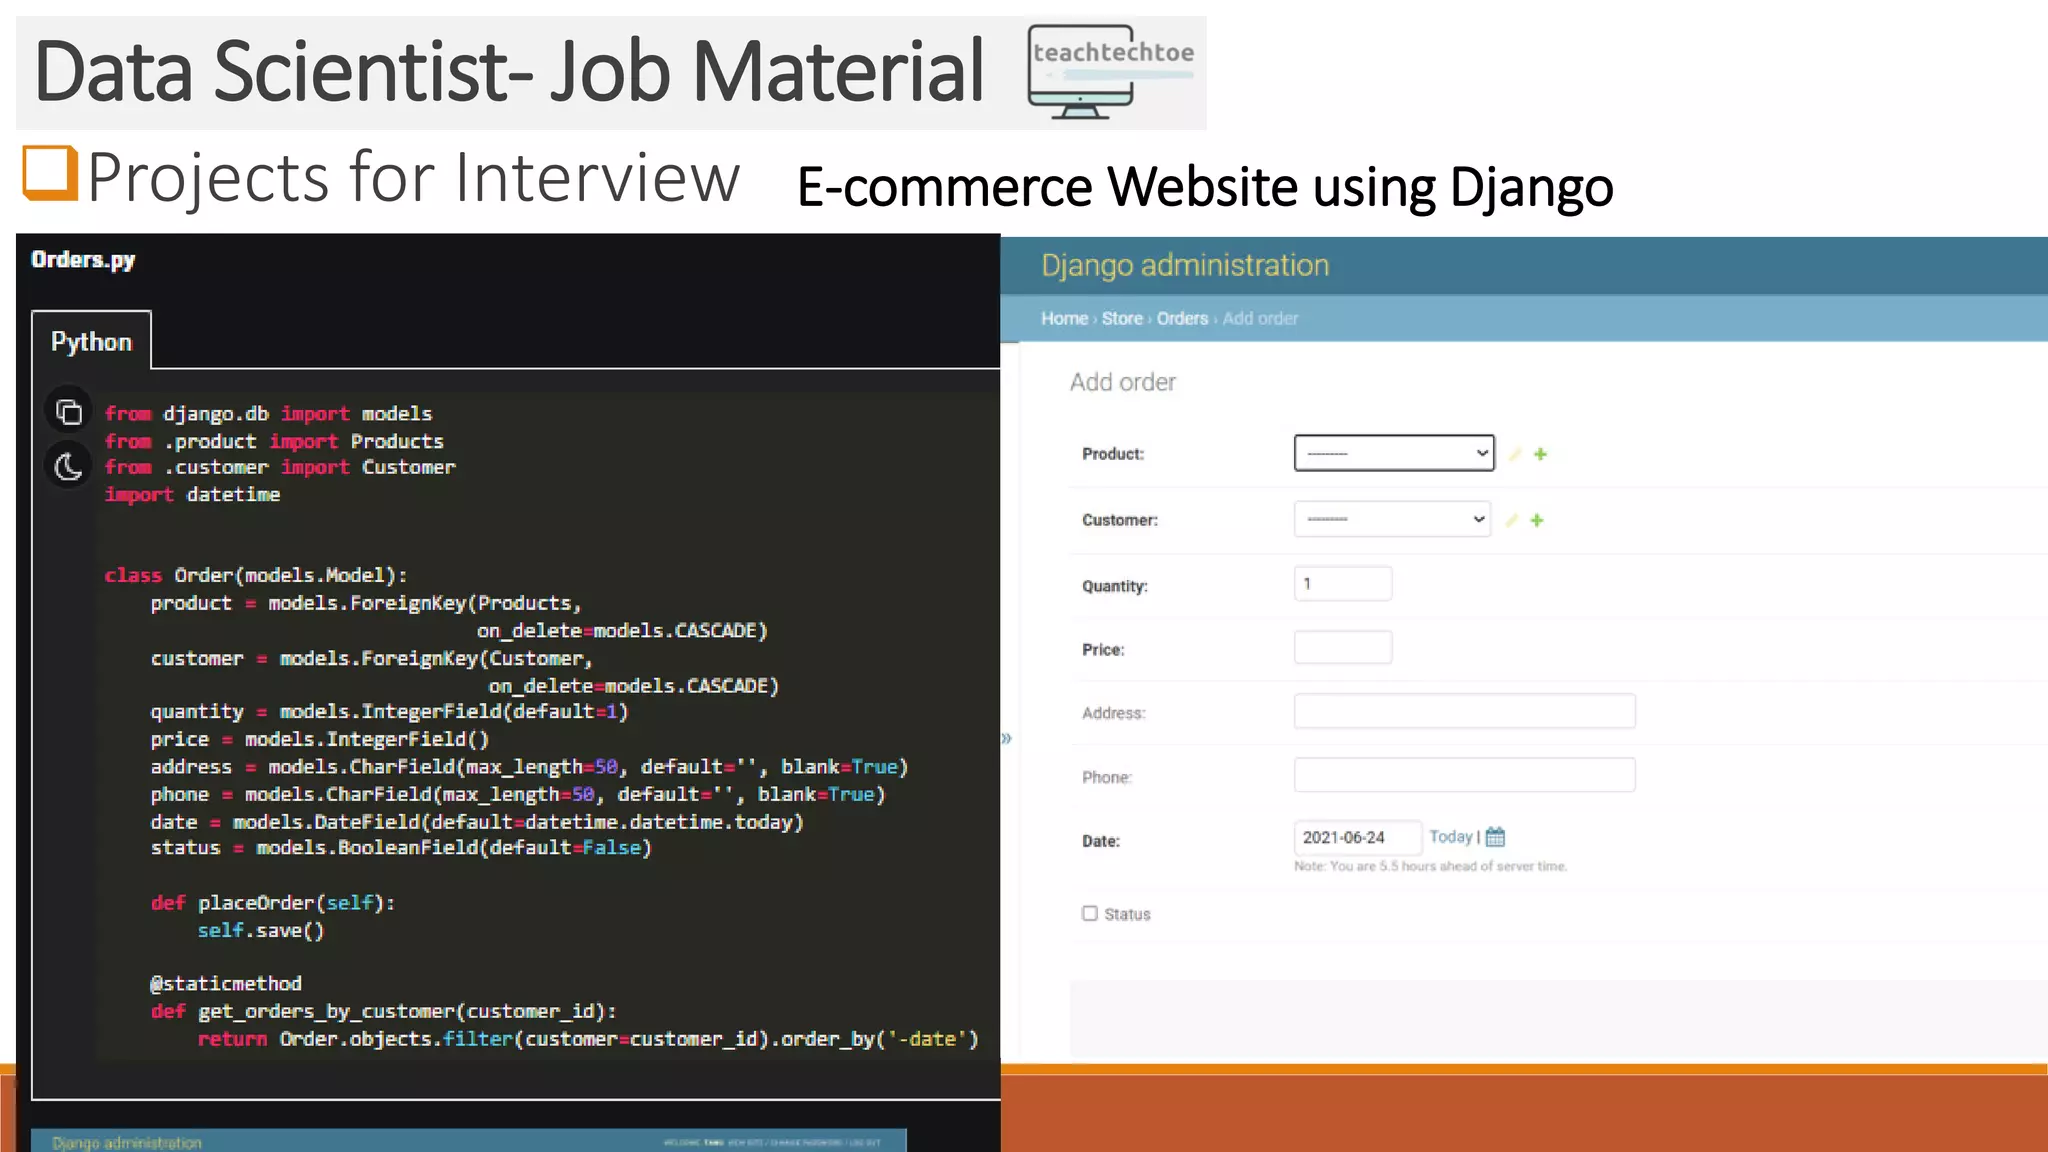Image resolution: width=2048 pixels, height=1152 pixels.
Task: Click the Orders.py file title
Action: pyautogui.click(x=83, y=260)
